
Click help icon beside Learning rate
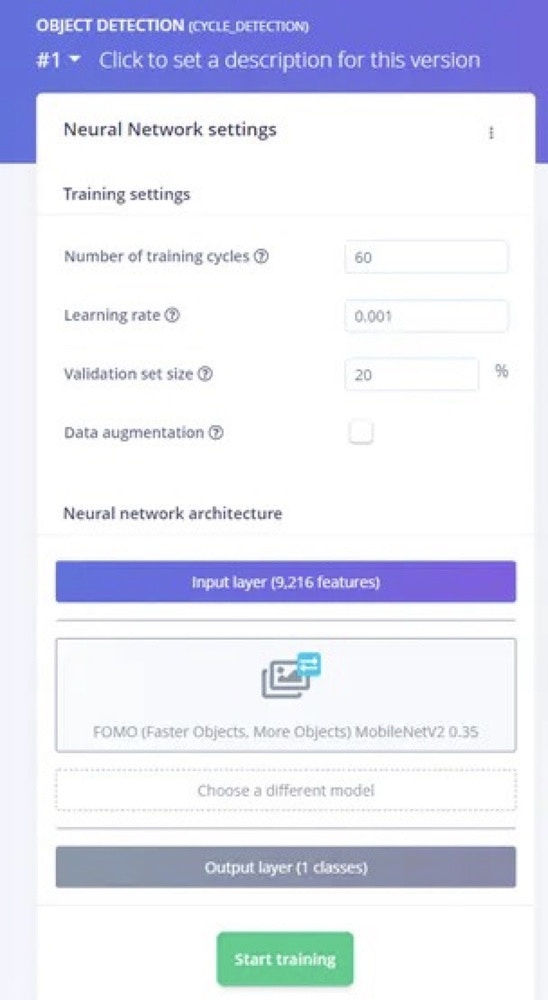pyautogui.click(x=172, y=315)
